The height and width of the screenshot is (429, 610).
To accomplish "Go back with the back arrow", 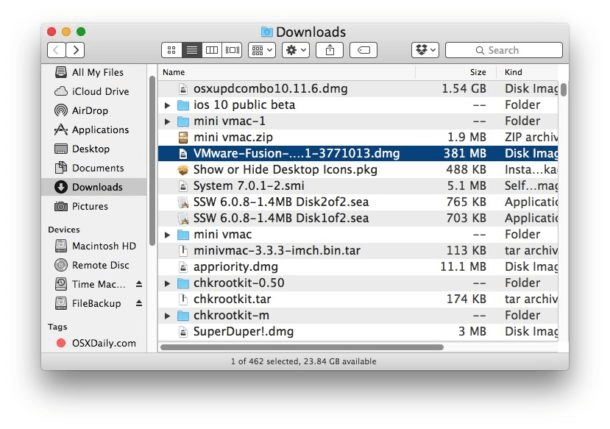I will 56,50.
